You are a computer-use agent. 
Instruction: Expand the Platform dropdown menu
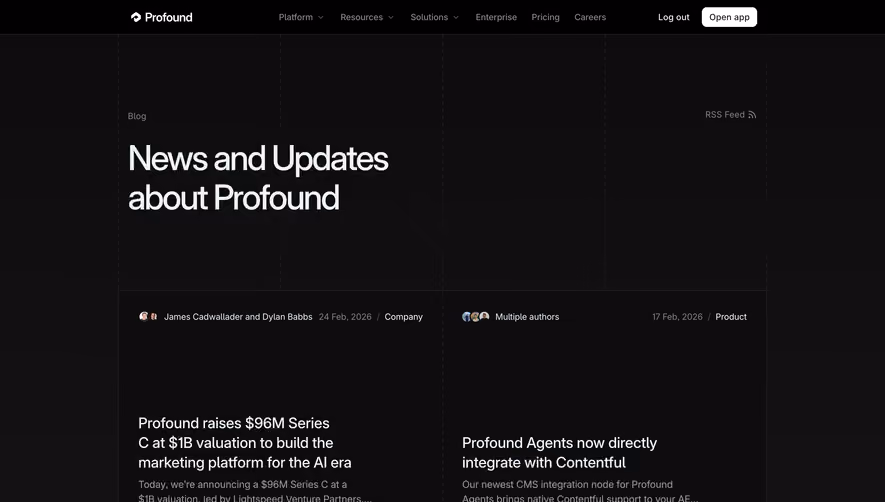pyautogui.click(x=301, y=17)
